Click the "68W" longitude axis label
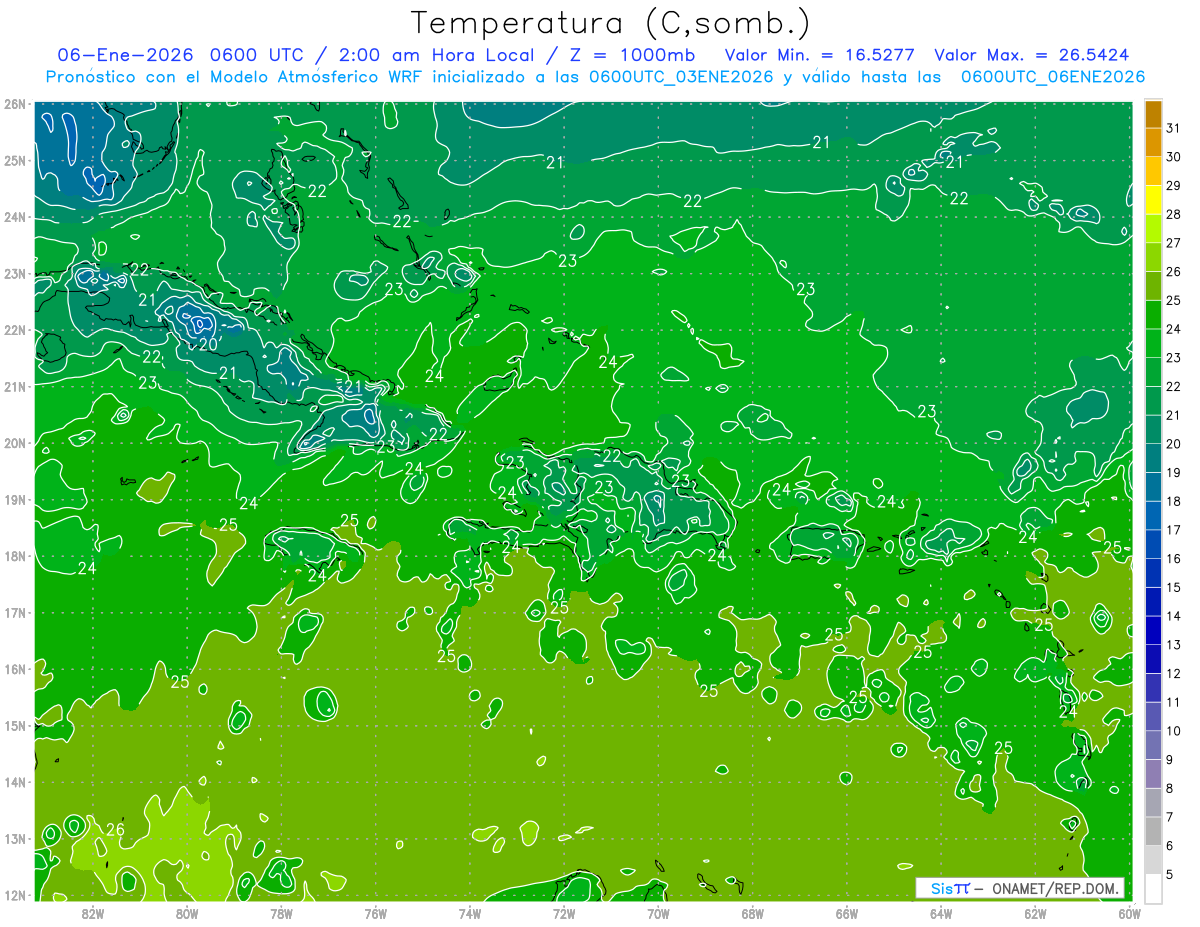 752,913
